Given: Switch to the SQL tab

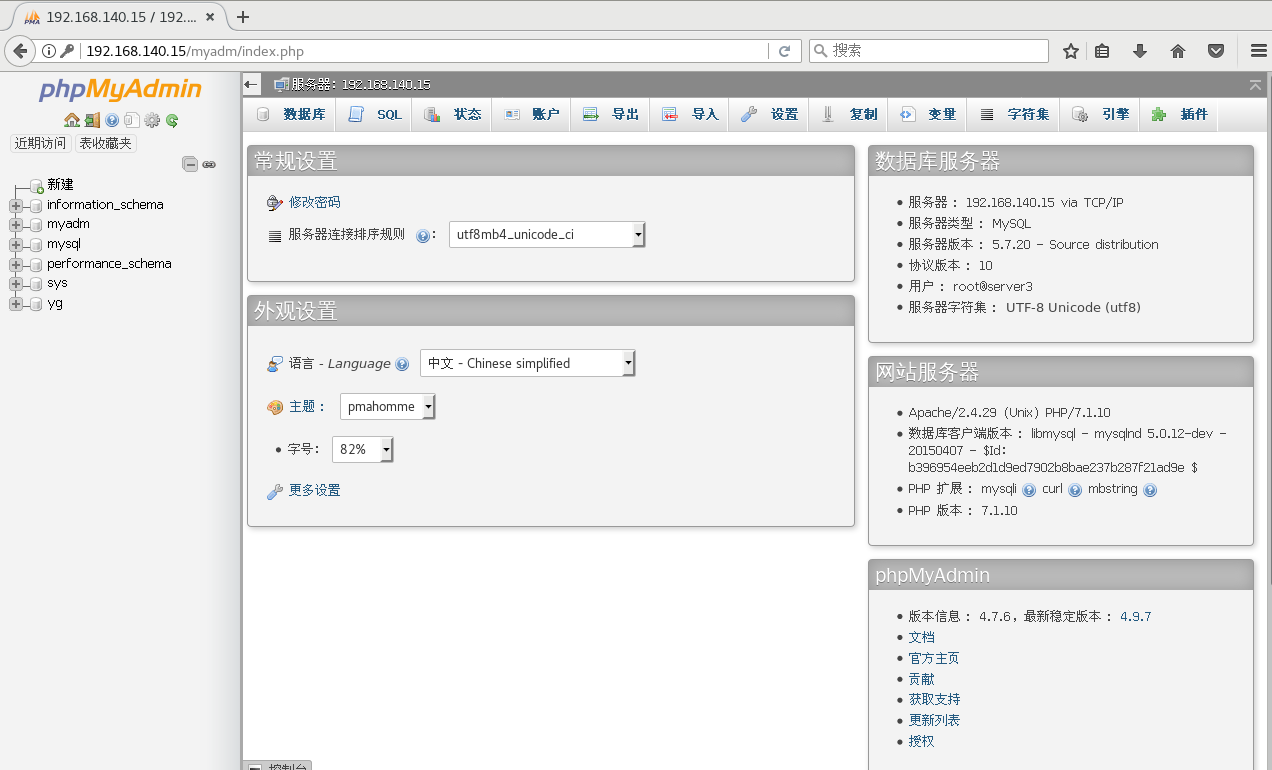Looking at the screenshot, I should pyautogui.click(x=376, y=114).
